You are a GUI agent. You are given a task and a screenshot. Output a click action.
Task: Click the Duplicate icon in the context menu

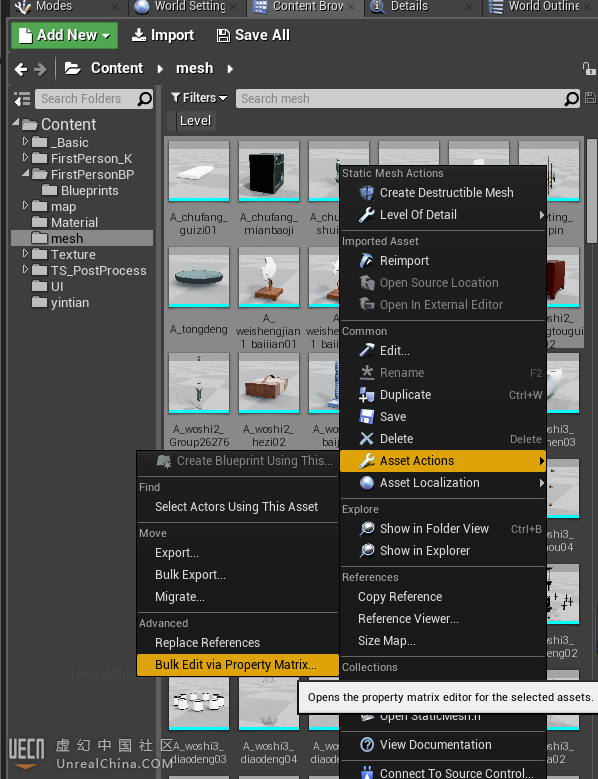[x=367, y=395]
